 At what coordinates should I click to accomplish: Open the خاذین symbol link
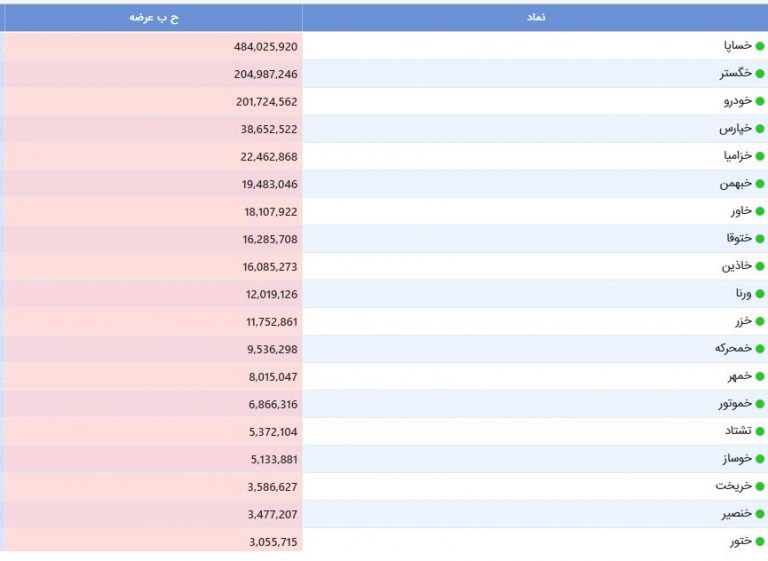(737, 266)
